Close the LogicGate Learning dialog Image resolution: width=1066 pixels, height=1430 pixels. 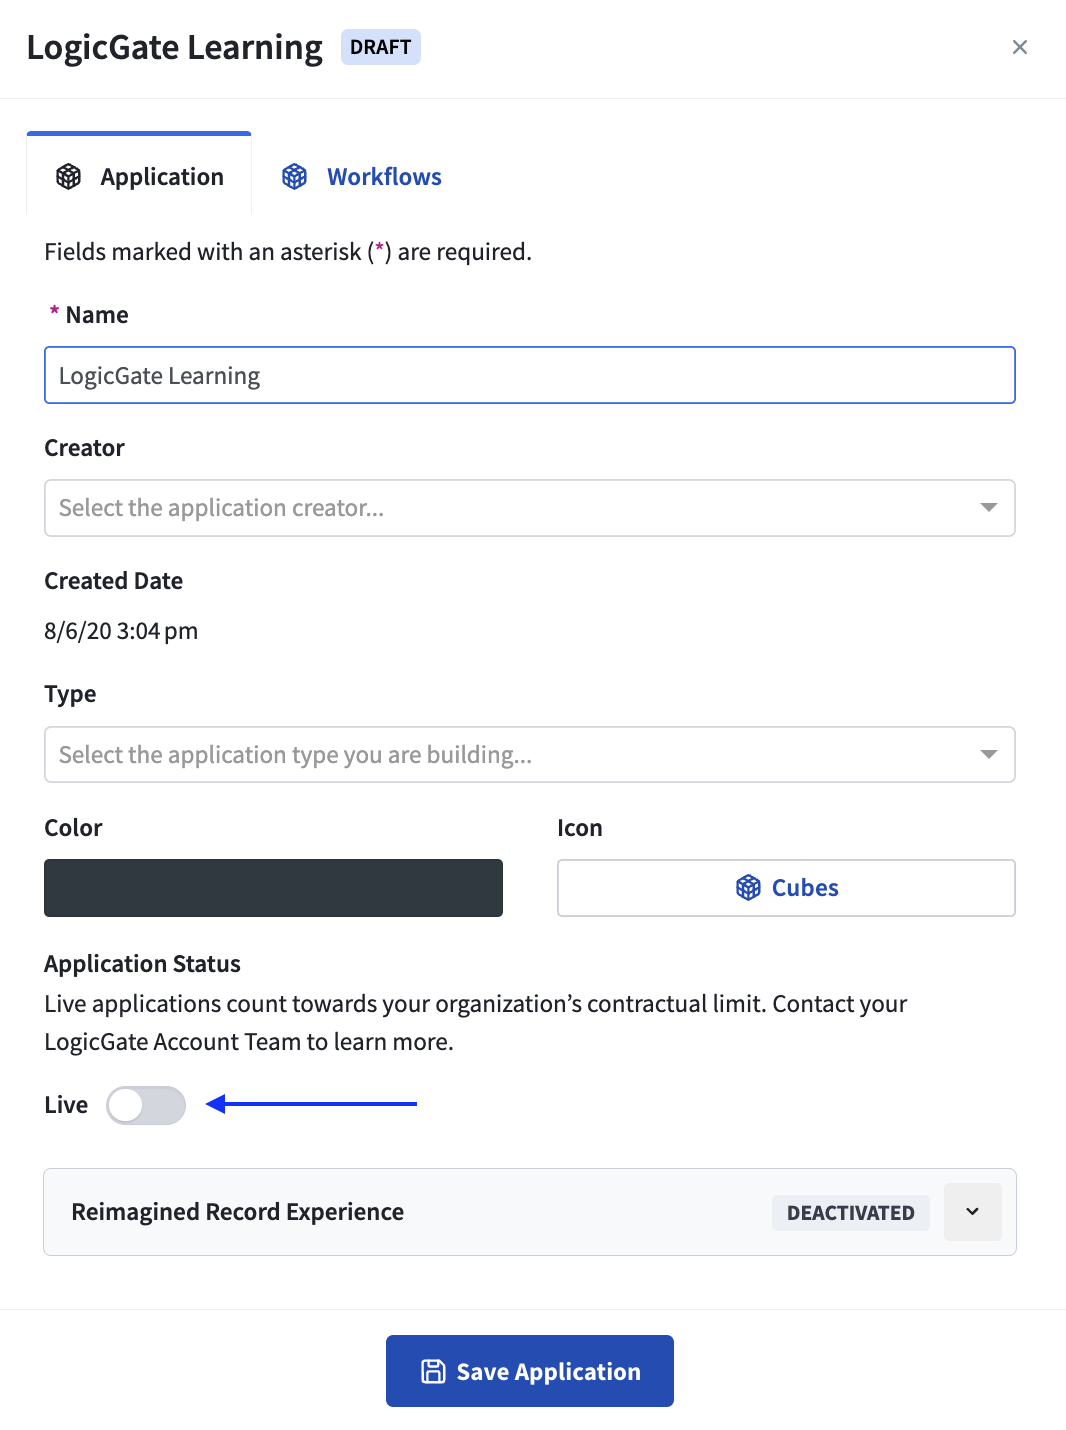coord(1020,47)
